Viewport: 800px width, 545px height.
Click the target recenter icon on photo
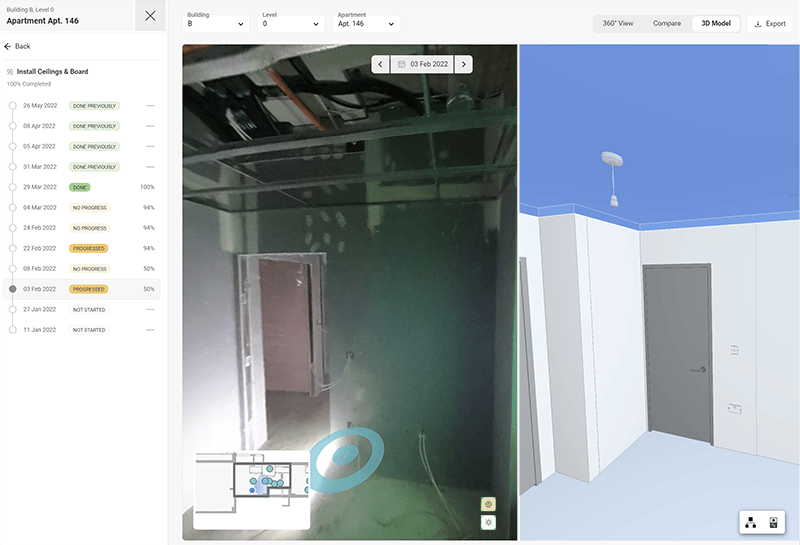pos(488,505)
